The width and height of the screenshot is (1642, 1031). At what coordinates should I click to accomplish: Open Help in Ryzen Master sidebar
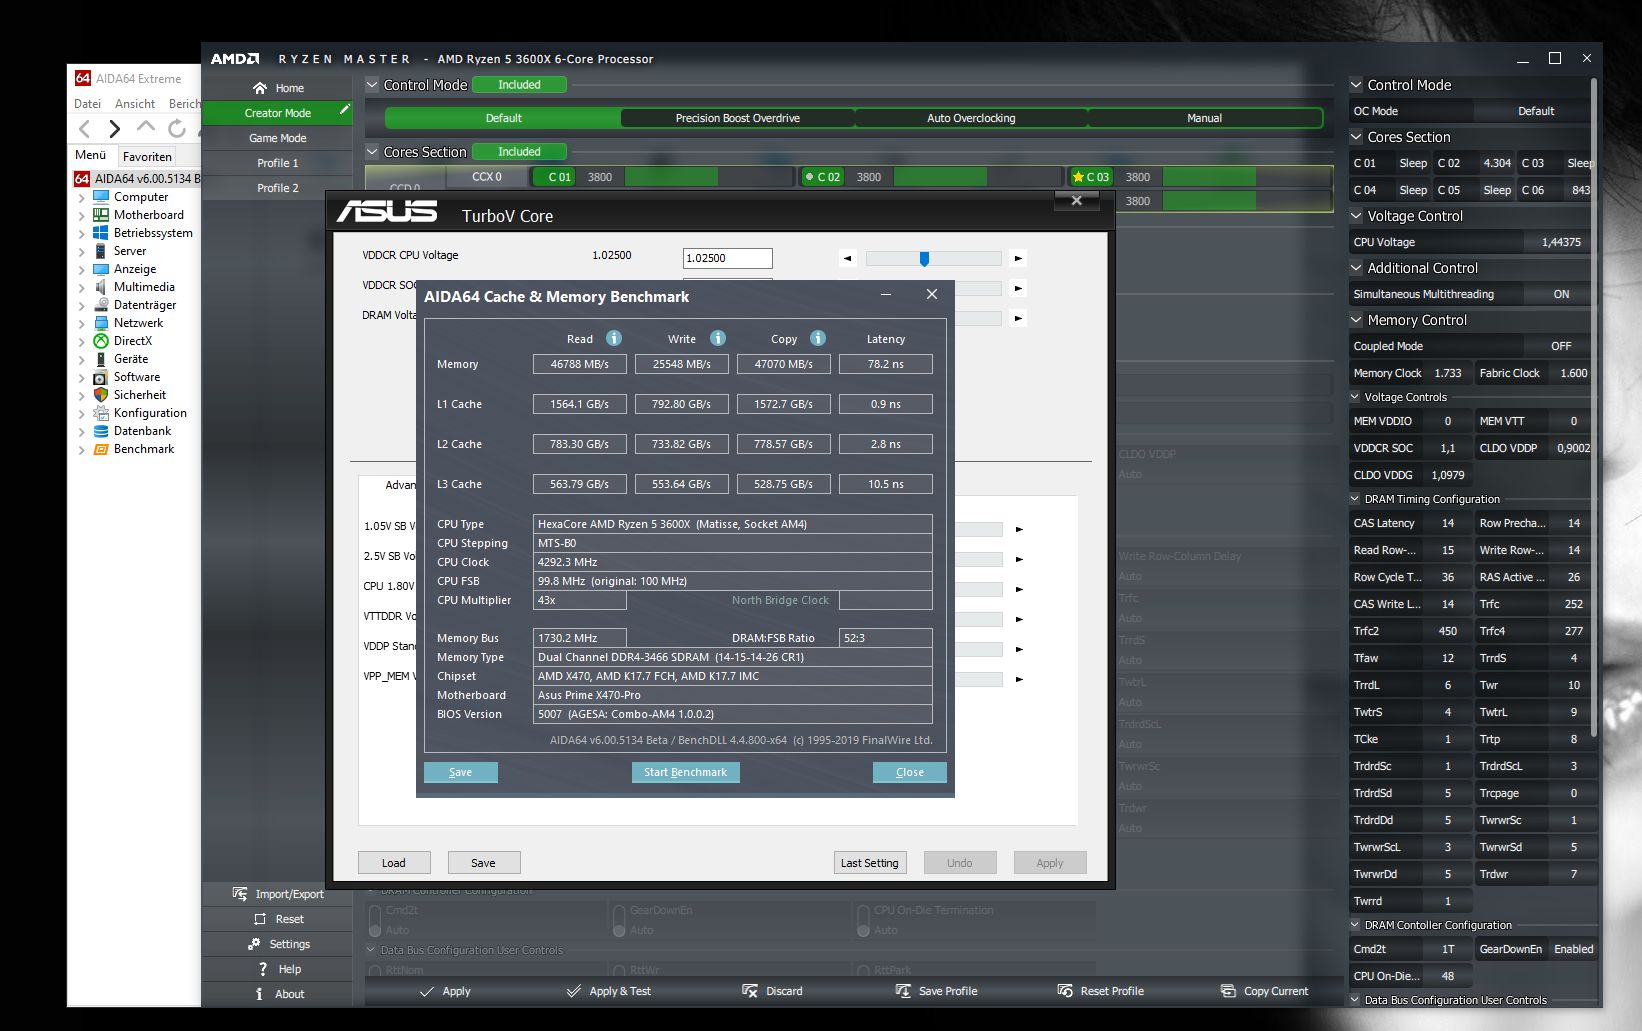click(278, 969)
